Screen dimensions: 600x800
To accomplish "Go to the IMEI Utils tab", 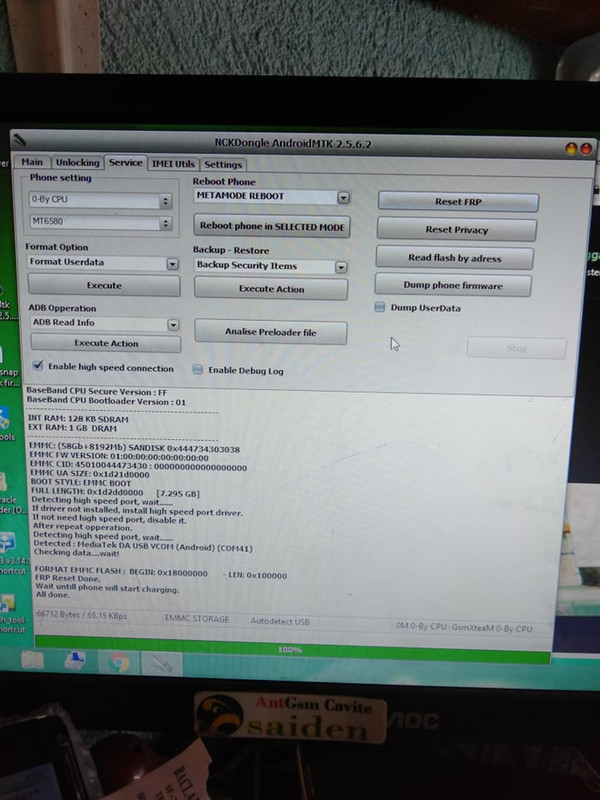I will pos(173,164).
